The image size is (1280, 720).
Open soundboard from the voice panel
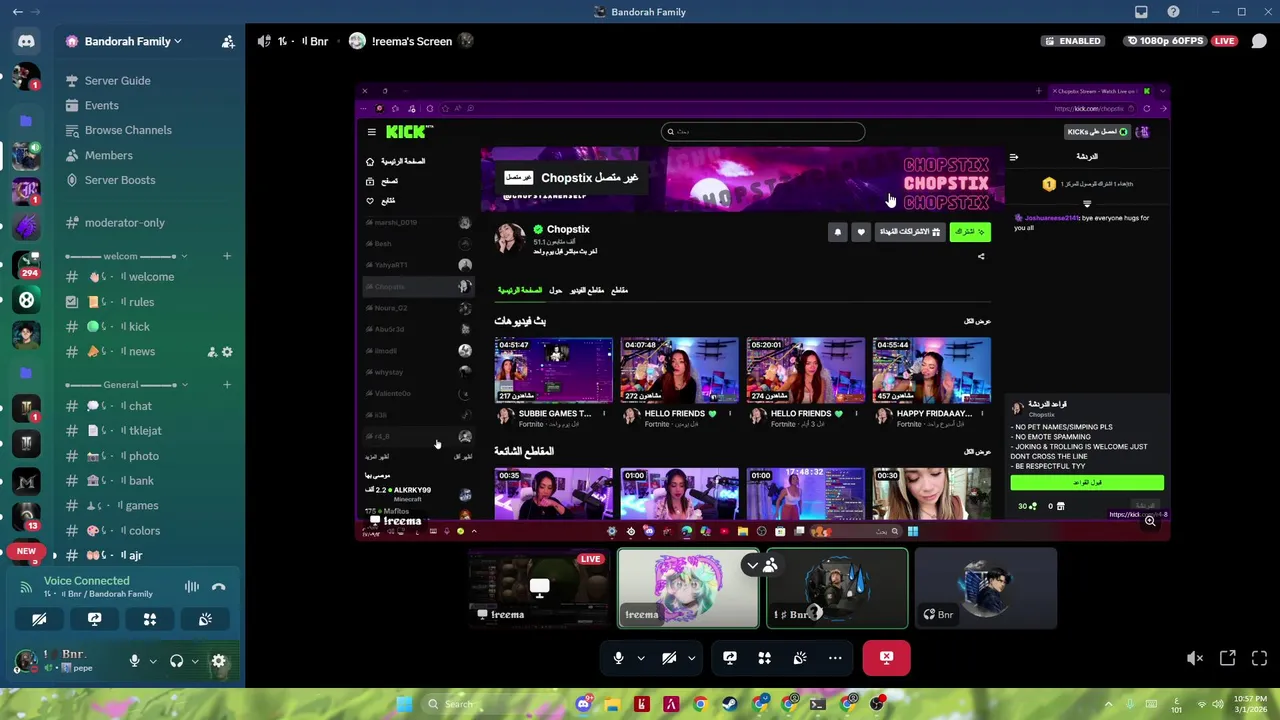tap(205, 619)
